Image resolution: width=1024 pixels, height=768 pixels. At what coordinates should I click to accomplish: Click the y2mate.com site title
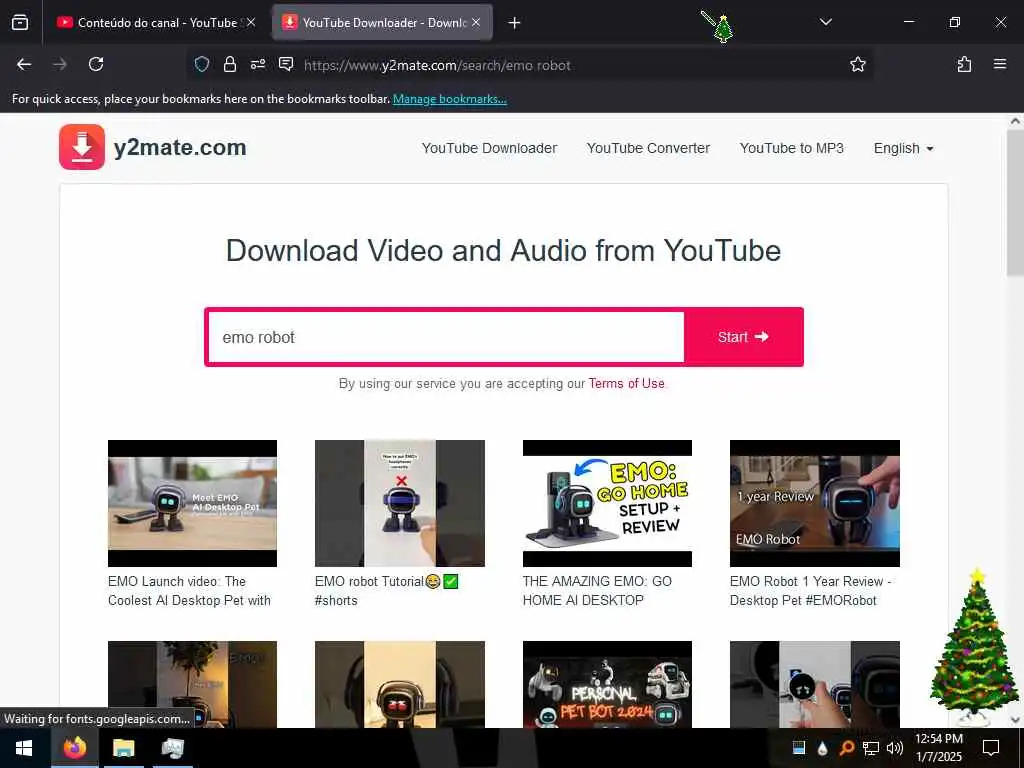[180, 148]
